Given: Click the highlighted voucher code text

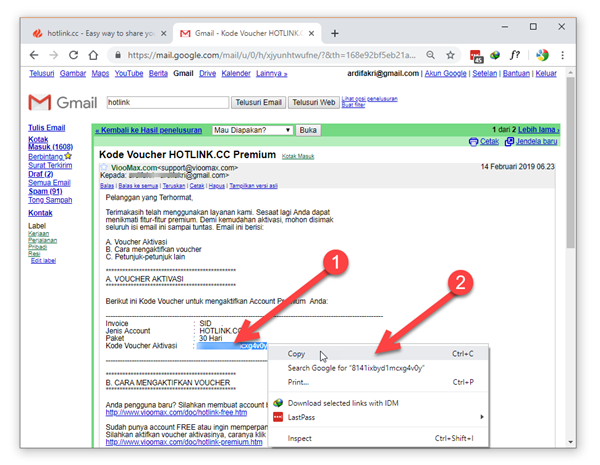Looking at the screenshot, I should [x=232, y=346].
